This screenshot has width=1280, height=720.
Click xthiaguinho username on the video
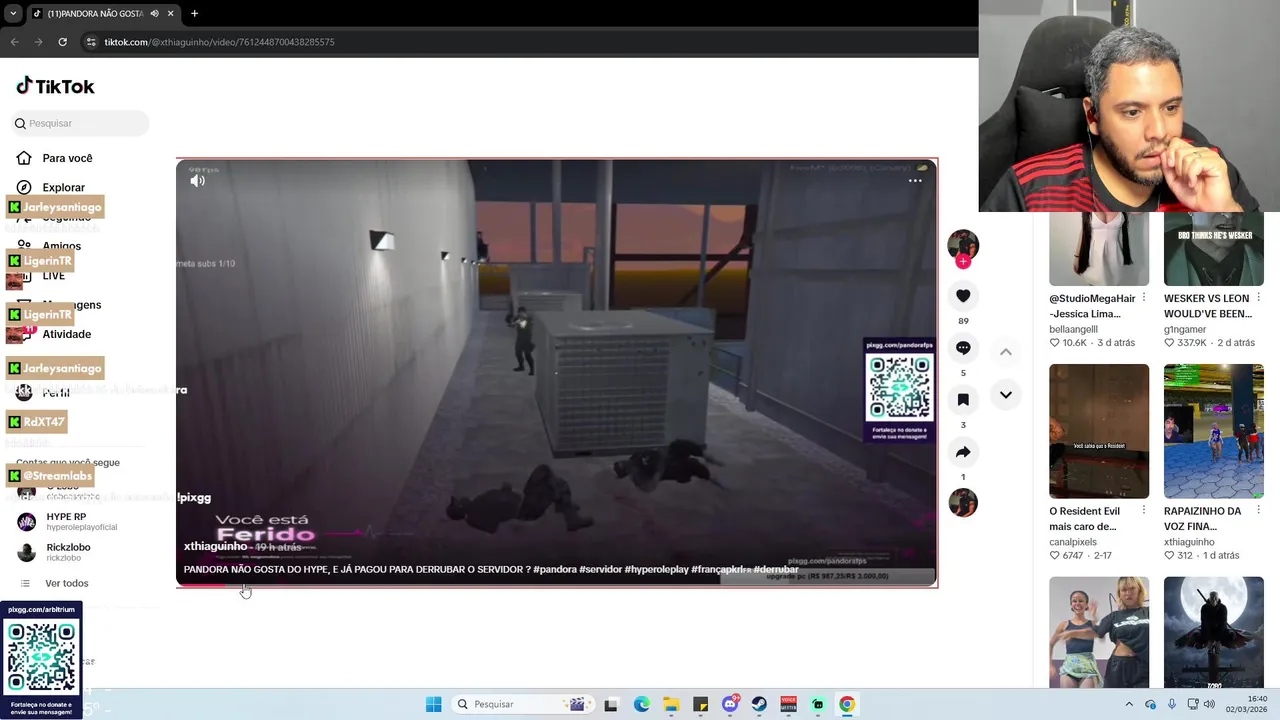(x=215, y=547)
